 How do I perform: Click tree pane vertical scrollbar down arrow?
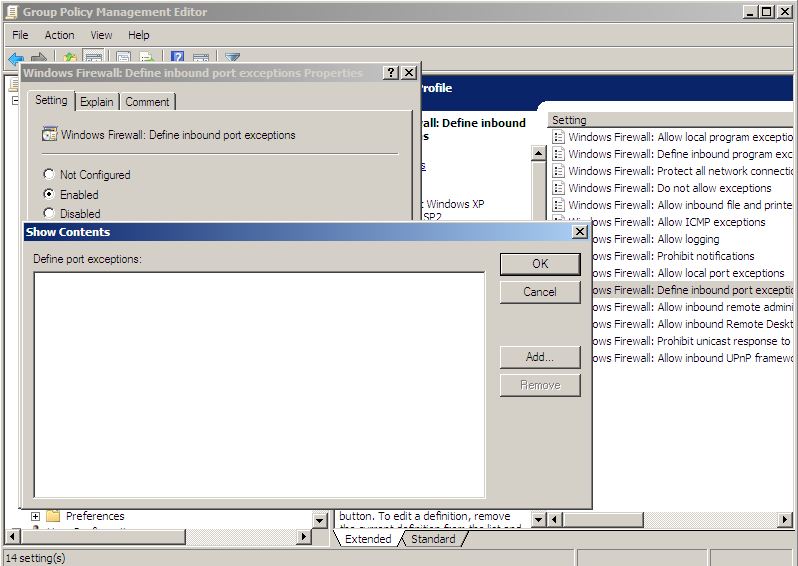pyautogui.click(x=320, y=520)
